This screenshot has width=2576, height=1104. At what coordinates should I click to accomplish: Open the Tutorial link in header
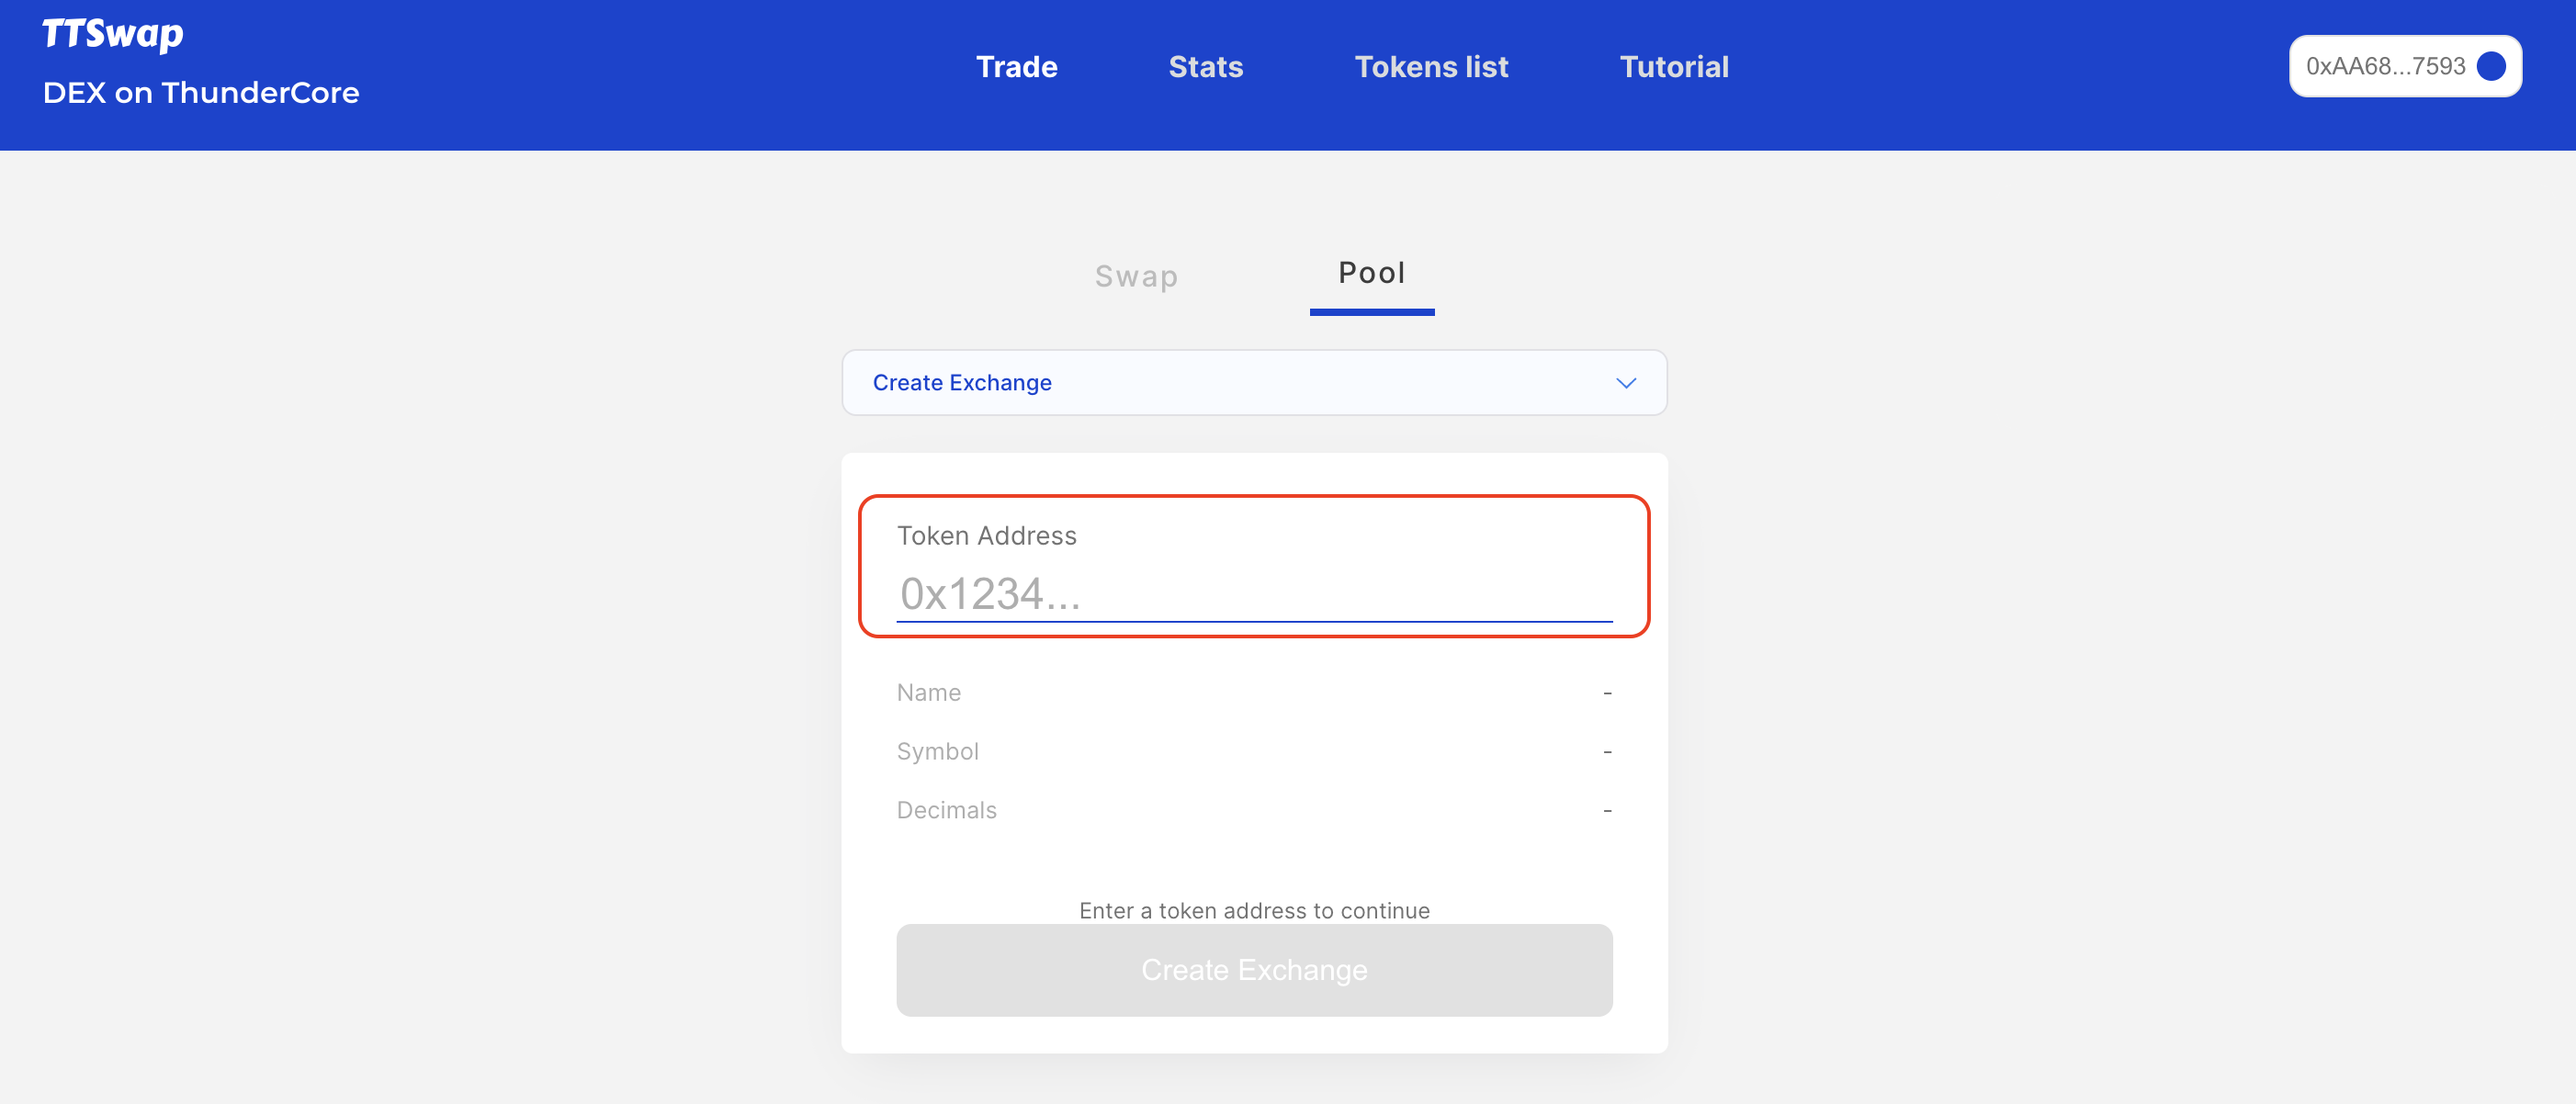pos(1673,67)
